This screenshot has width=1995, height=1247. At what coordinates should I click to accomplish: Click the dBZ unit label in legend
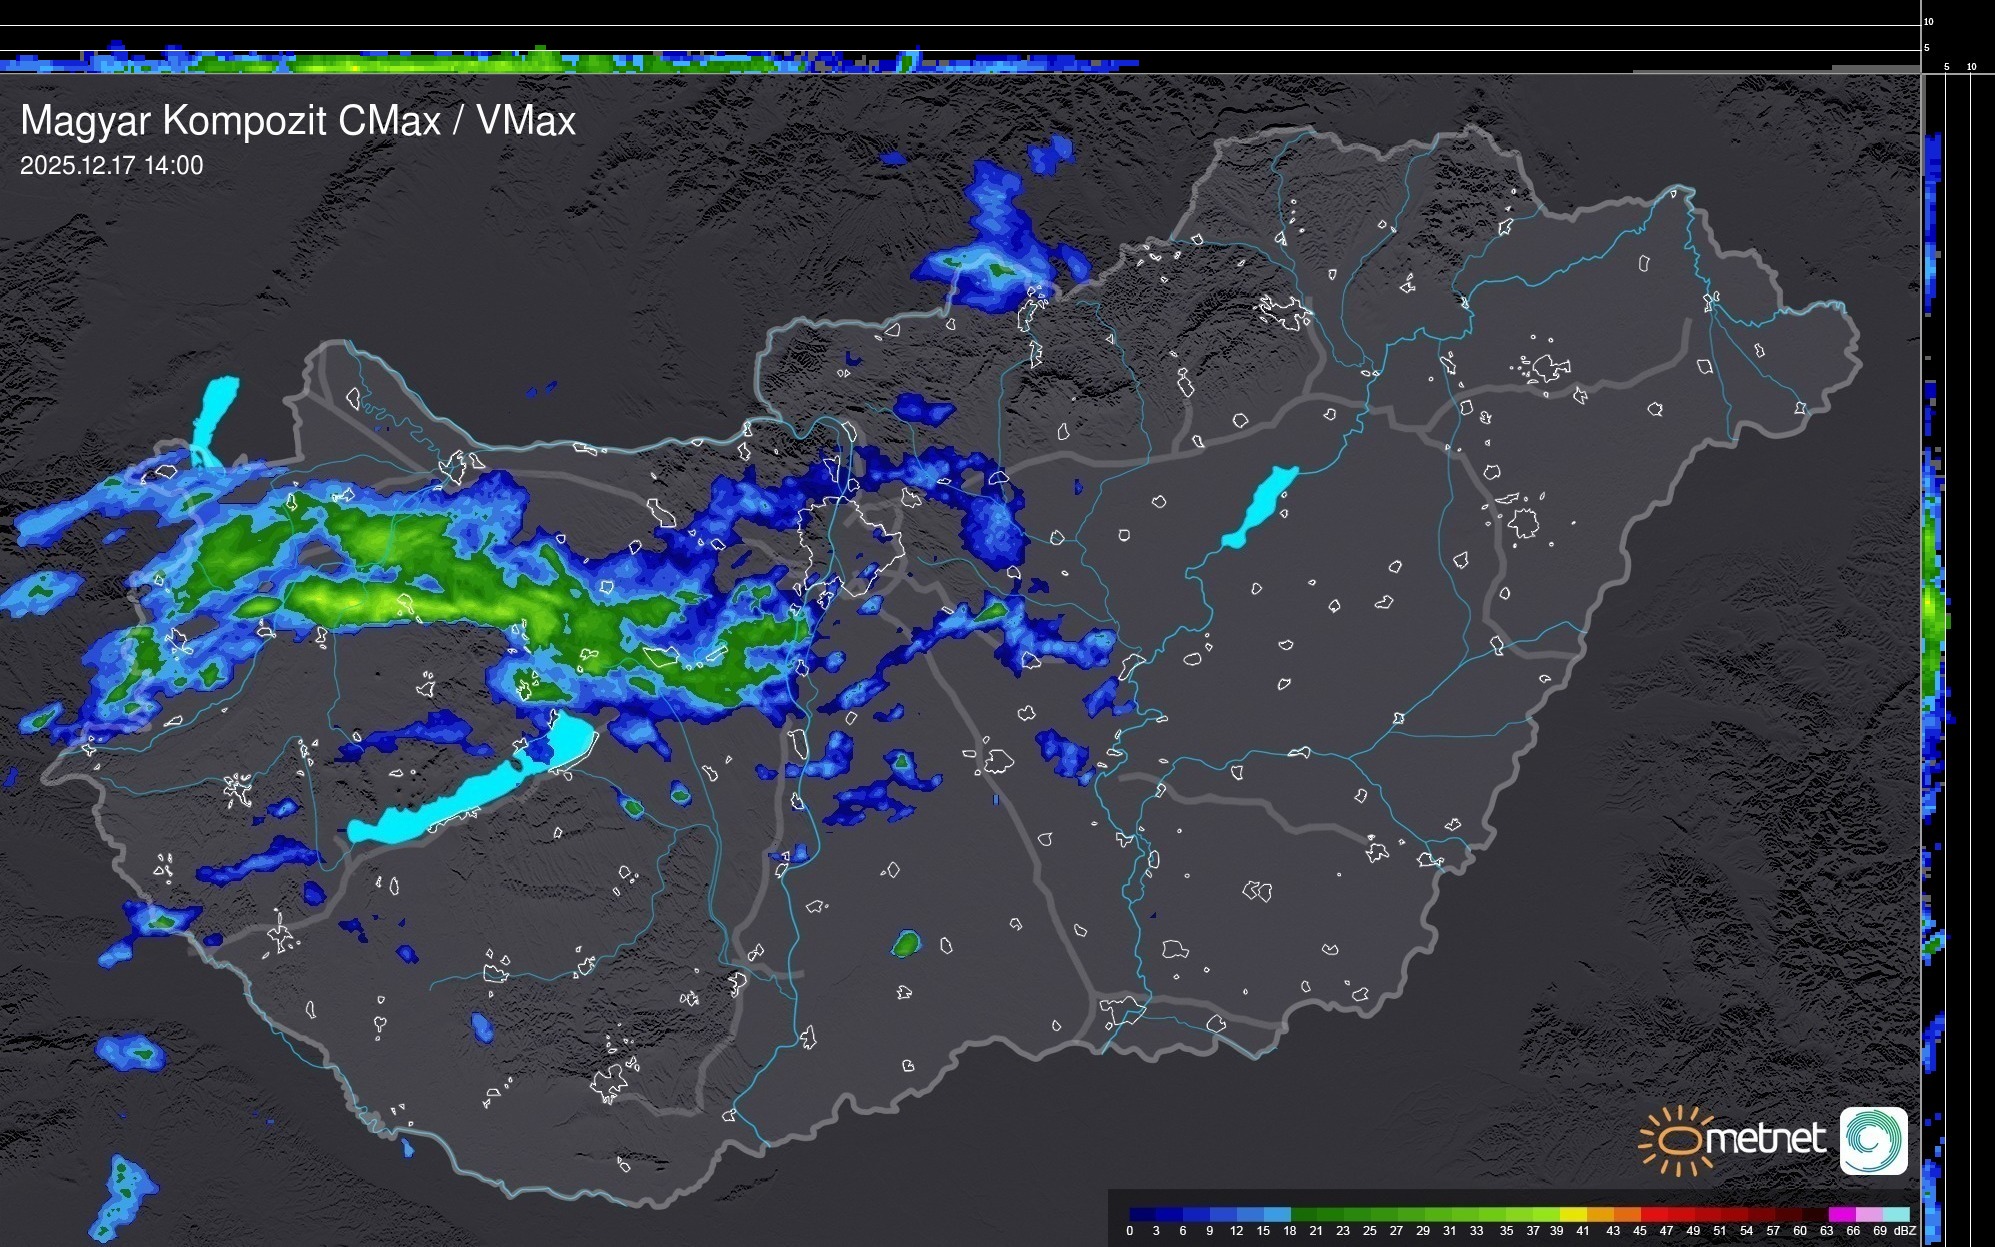coord(1905,1231)
